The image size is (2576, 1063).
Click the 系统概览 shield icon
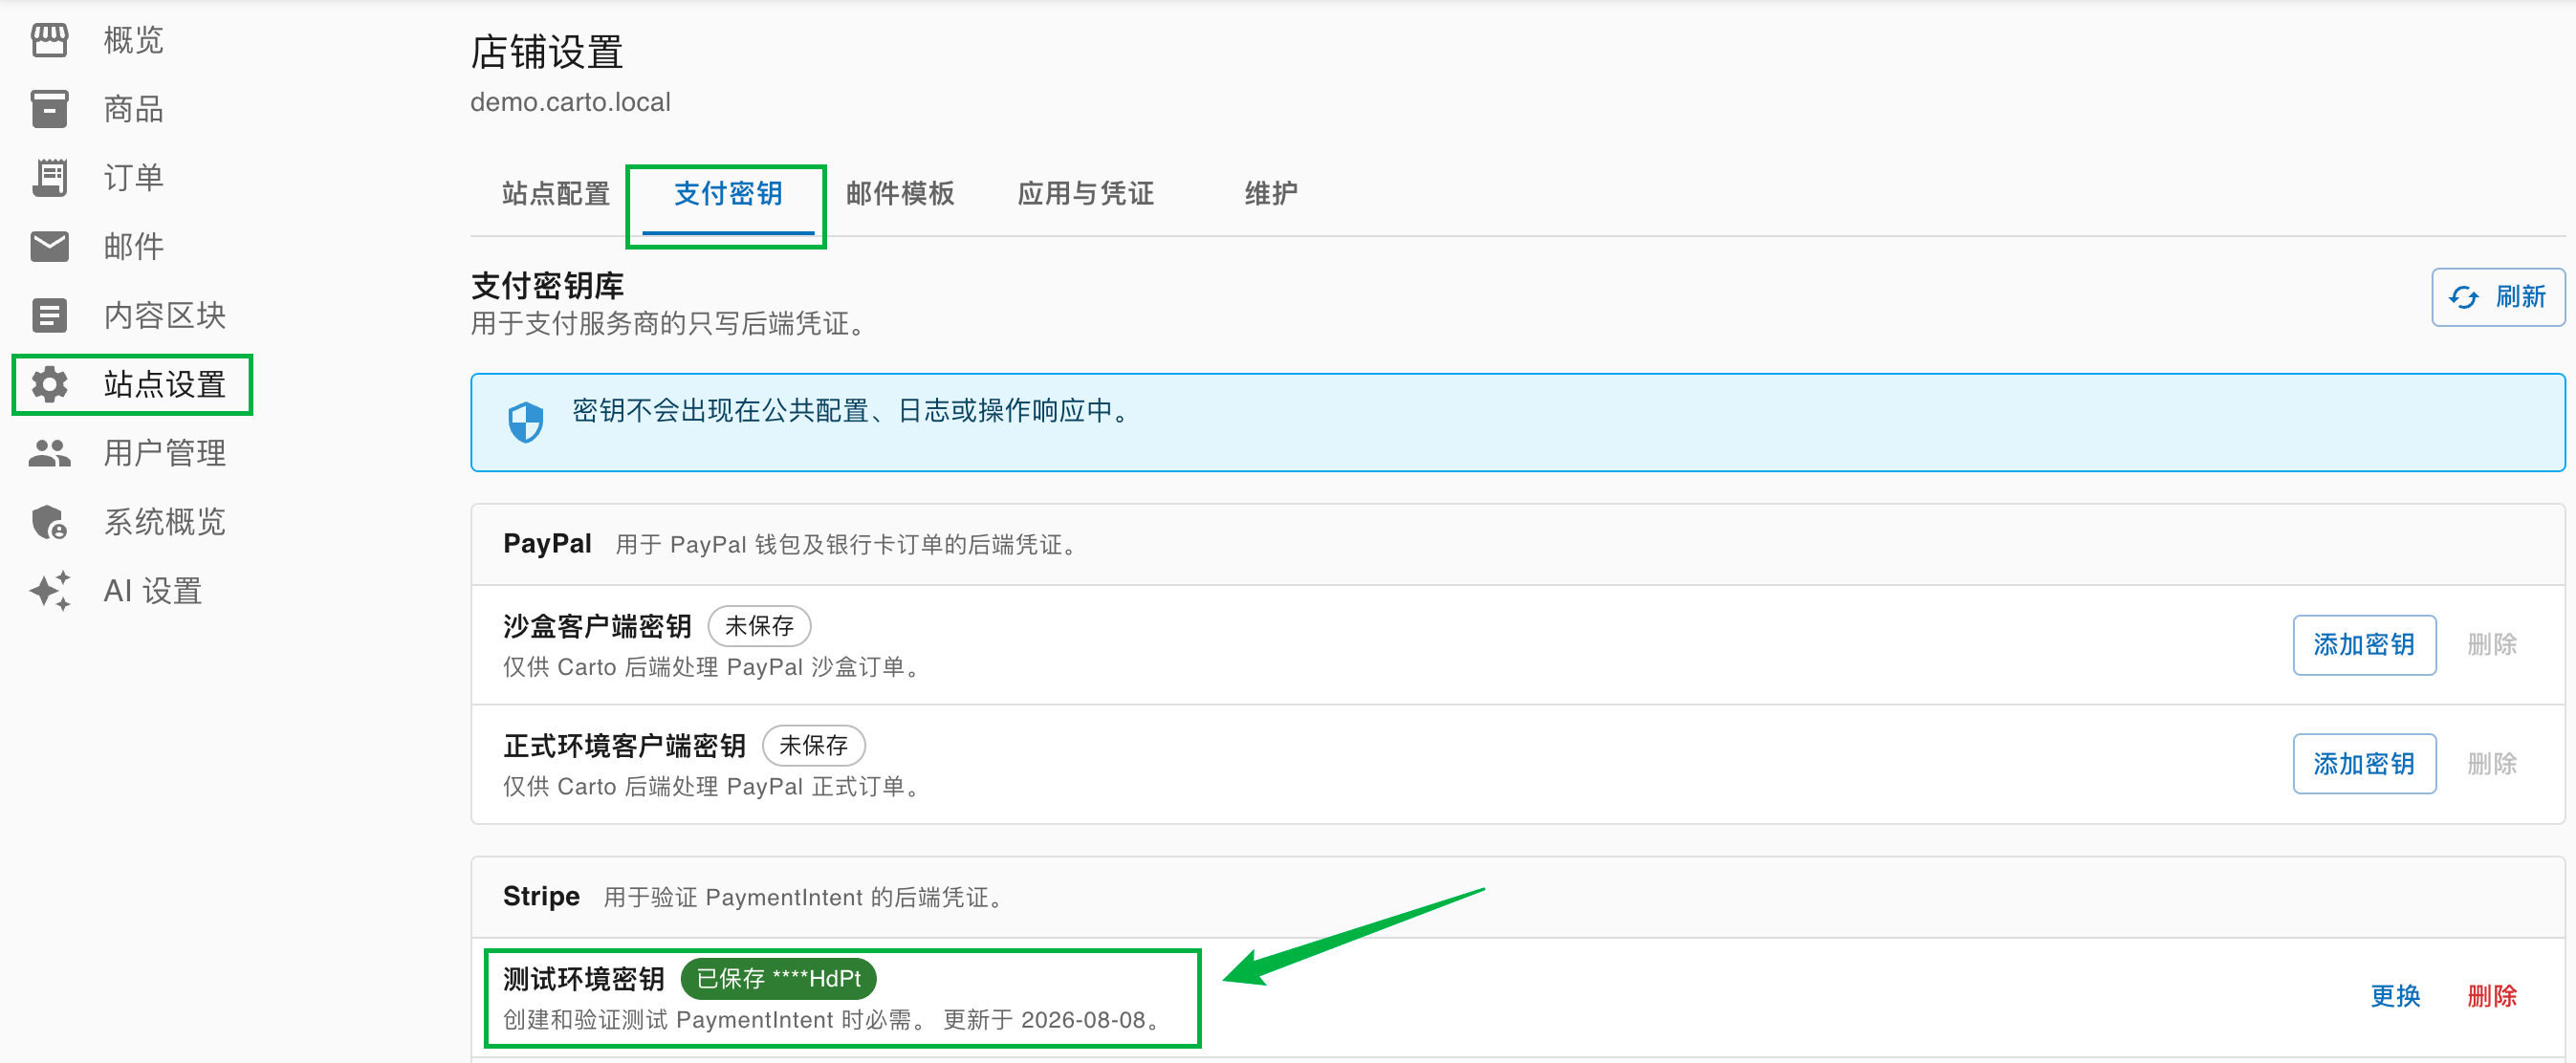(49, 522)
